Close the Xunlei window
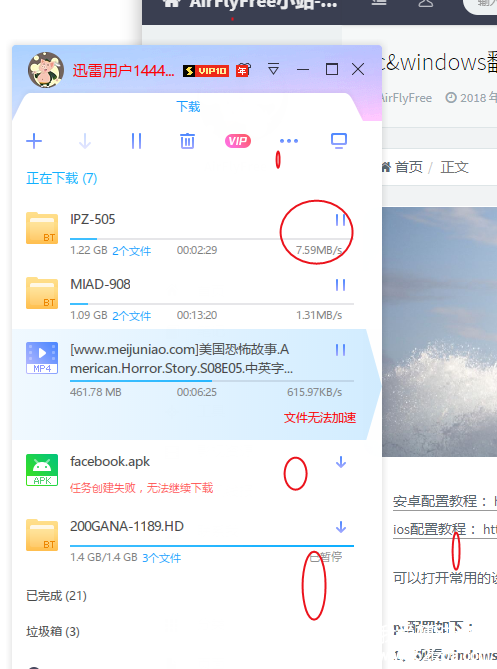The height and width of the screenshot is (669, 497). point(358,69)
